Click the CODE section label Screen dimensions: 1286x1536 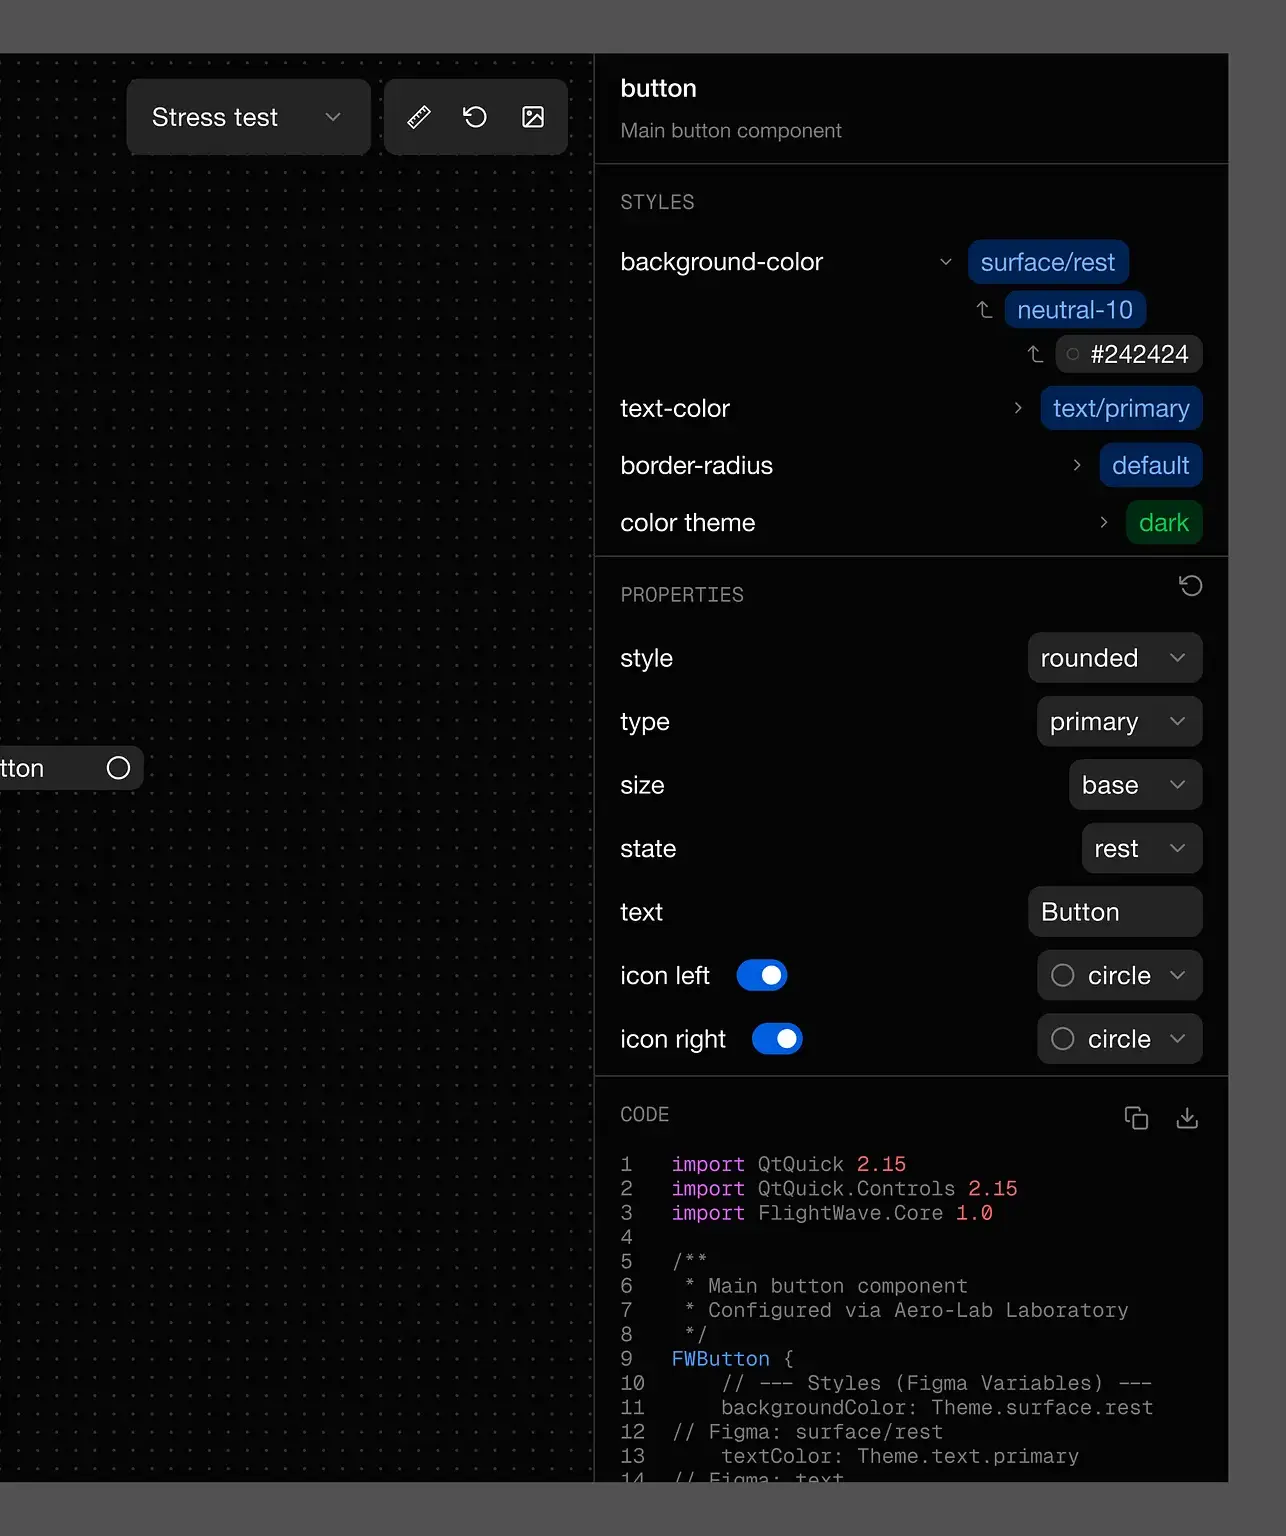tap(645, 1115)
